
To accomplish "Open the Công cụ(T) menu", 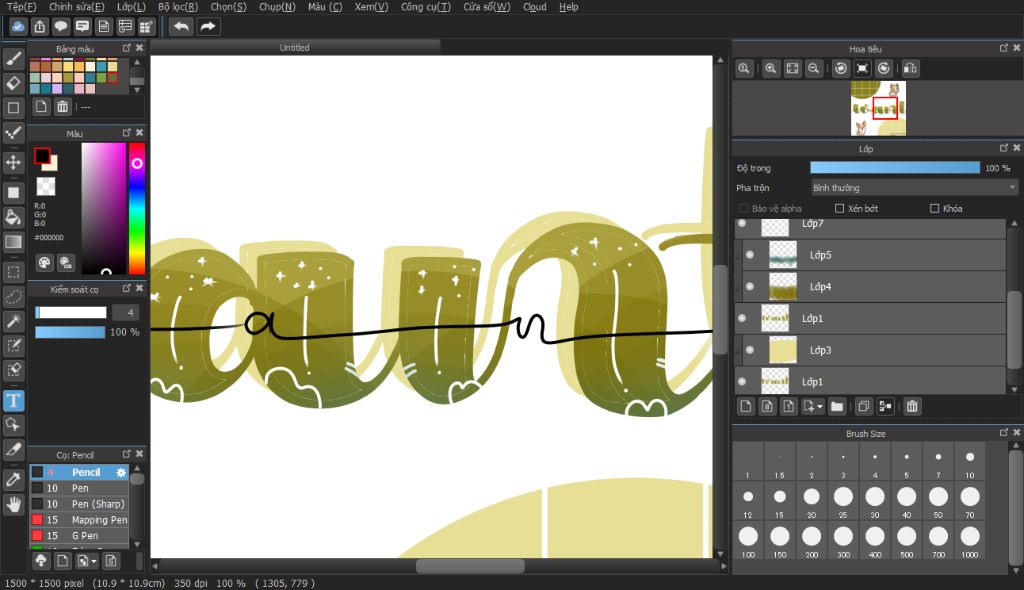I will tap(425, 7).
